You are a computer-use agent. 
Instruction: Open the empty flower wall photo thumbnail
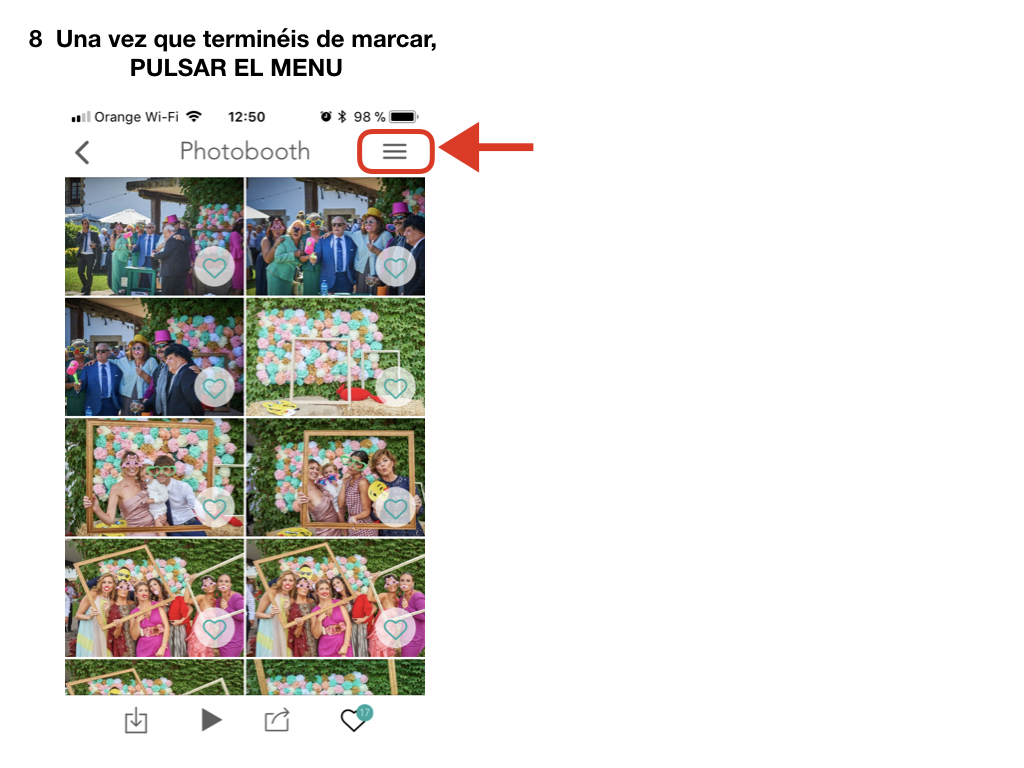pos(335,357)
